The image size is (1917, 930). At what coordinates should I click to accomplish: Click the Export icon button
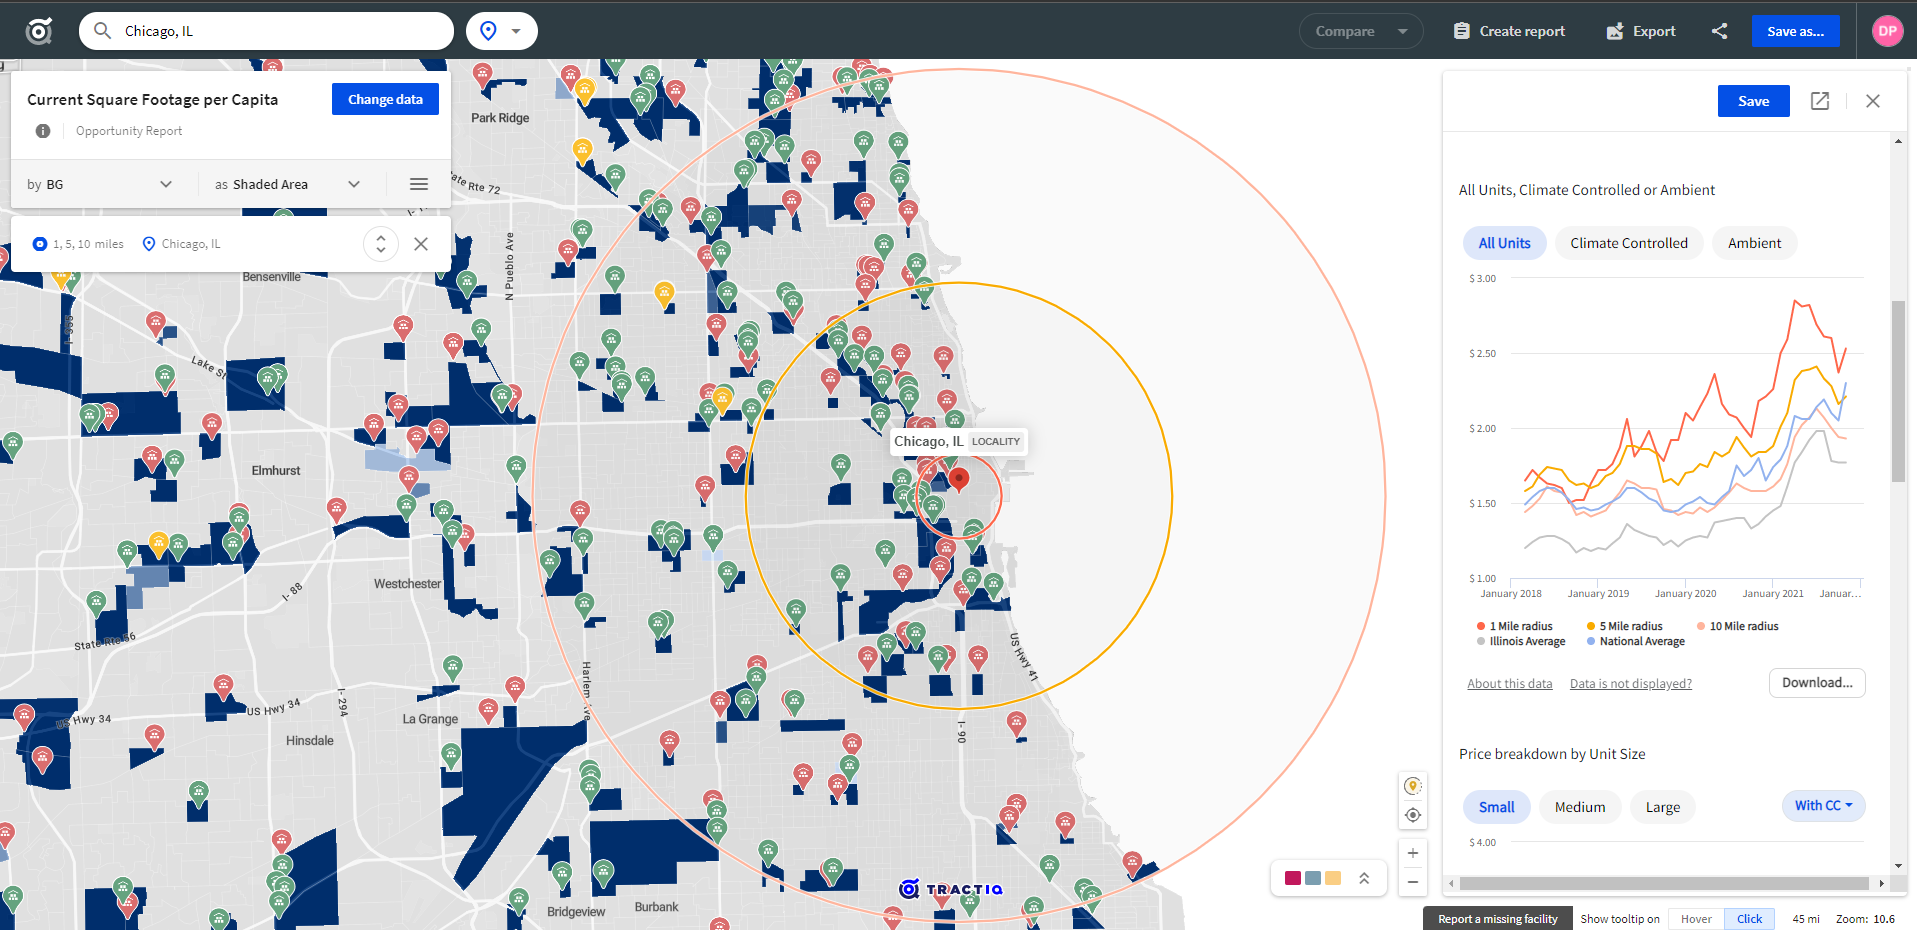tap(1640, 31)
